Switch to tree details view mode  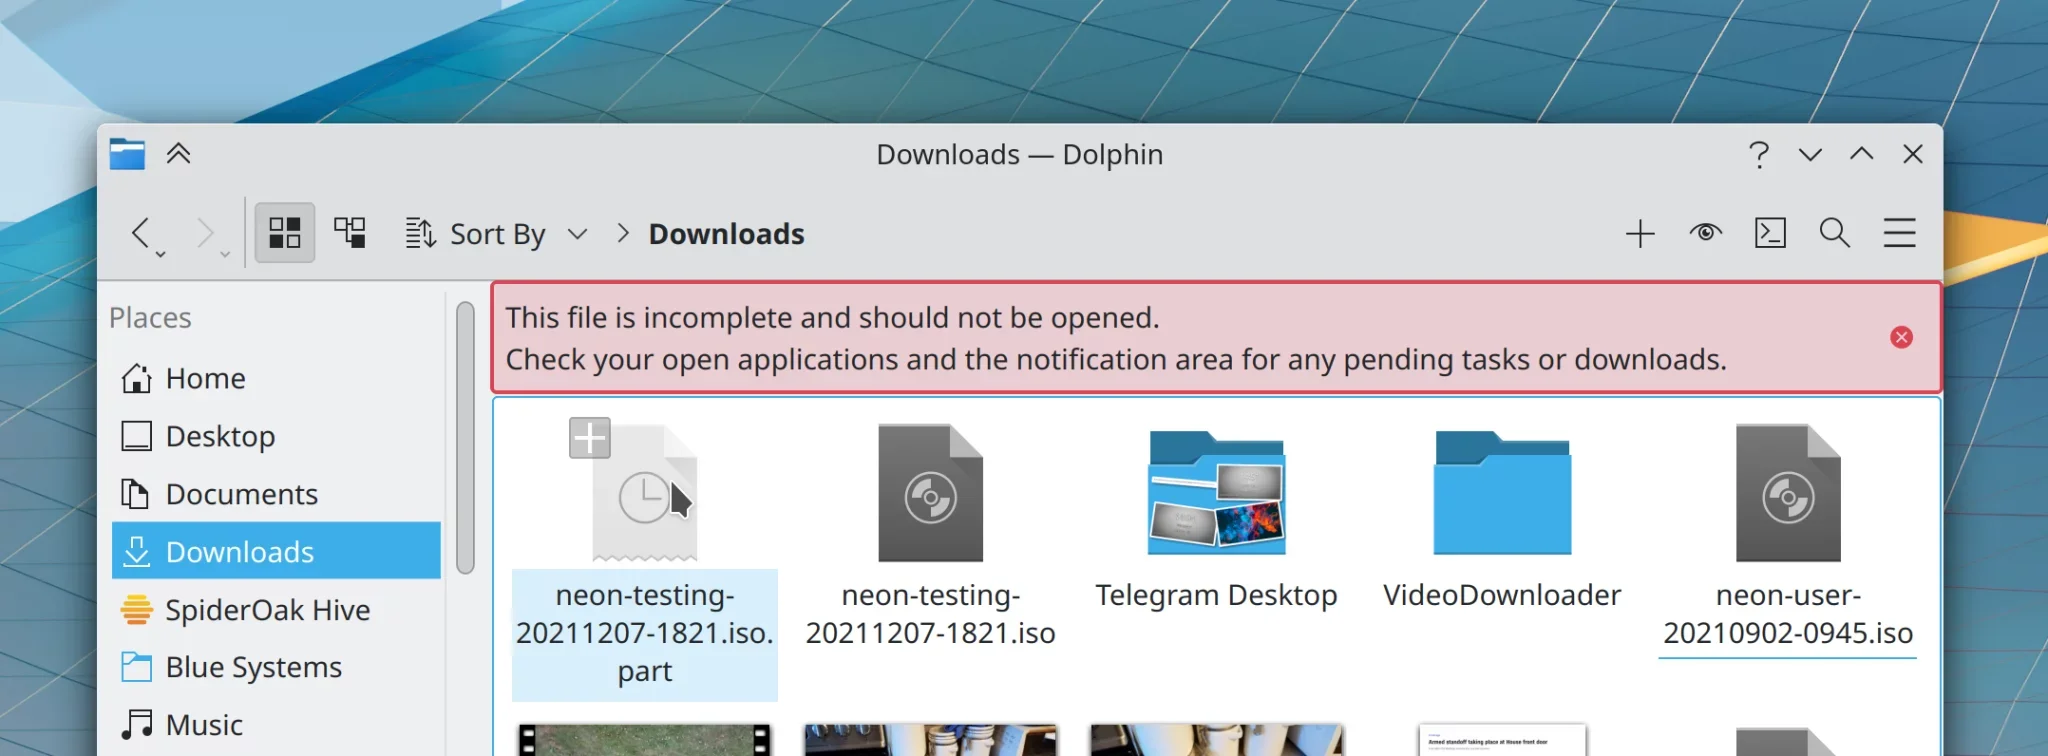(x=350, y=234)
